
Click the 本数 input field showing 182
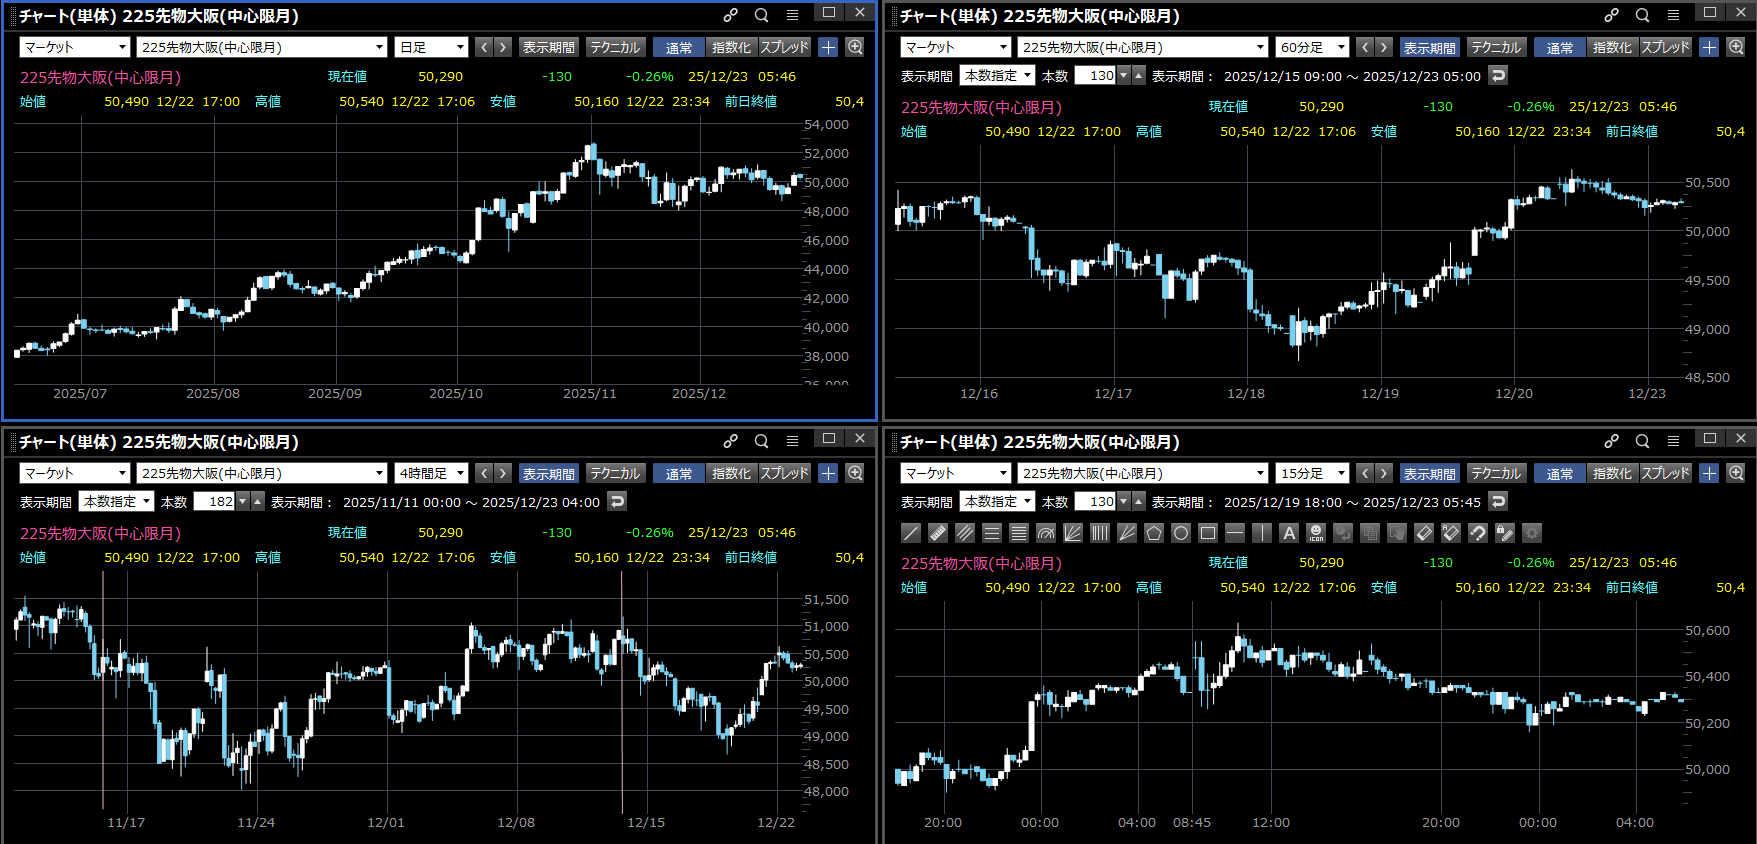click(214, 502)
